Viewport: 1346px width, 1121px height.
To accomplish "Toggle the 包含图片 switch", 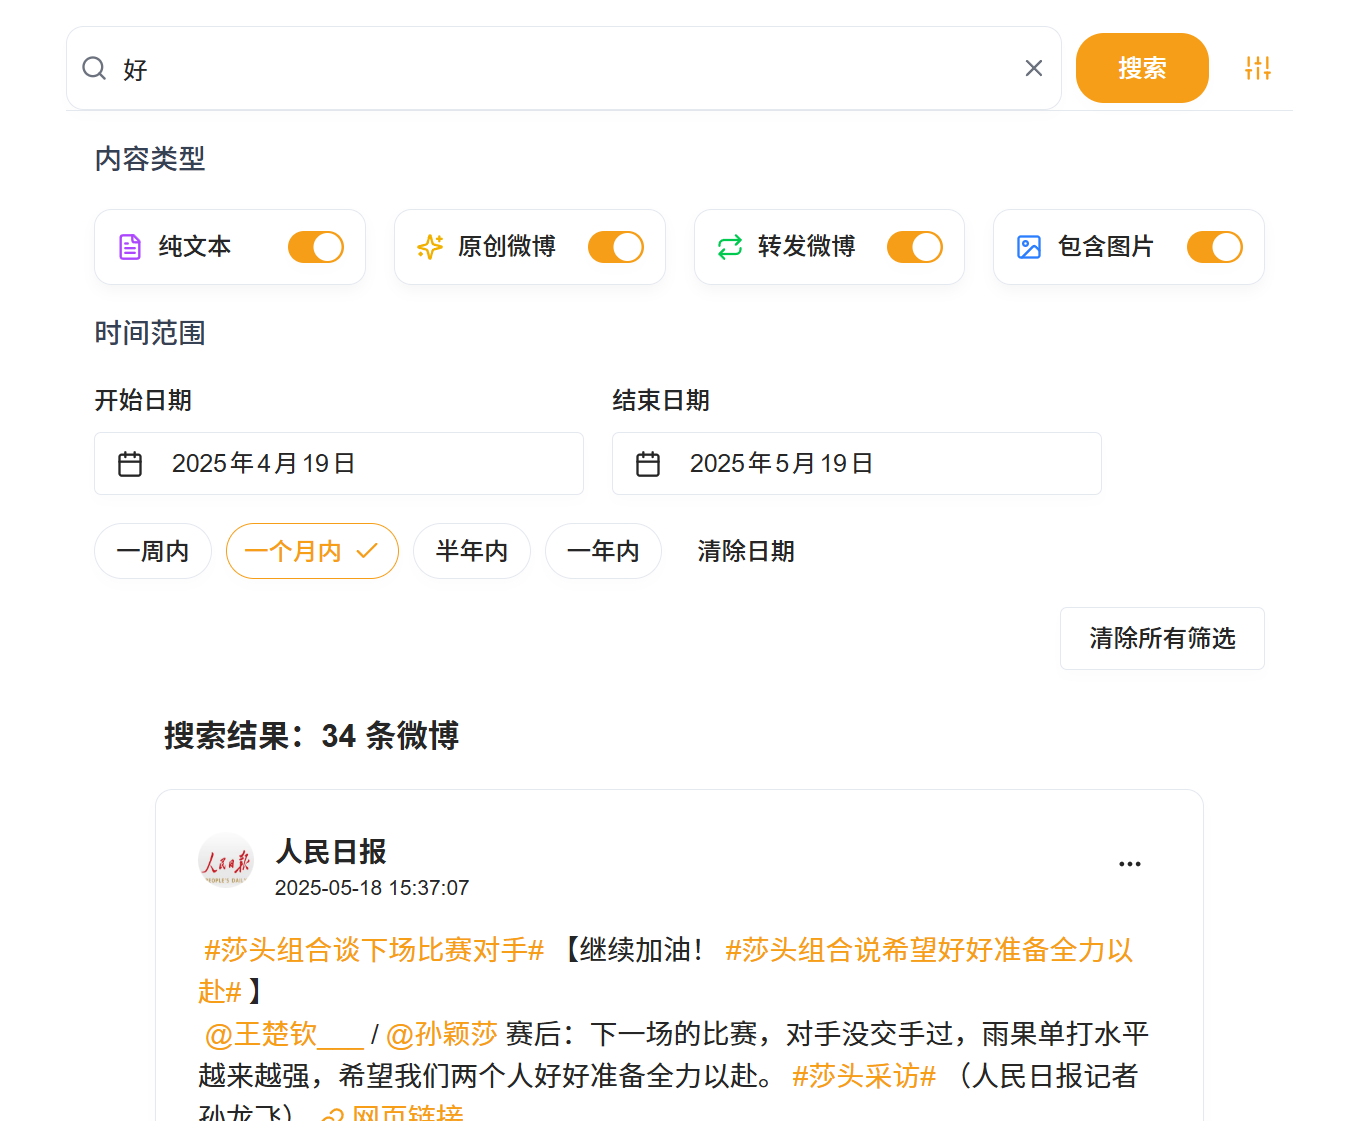I will coord(1215,247).
